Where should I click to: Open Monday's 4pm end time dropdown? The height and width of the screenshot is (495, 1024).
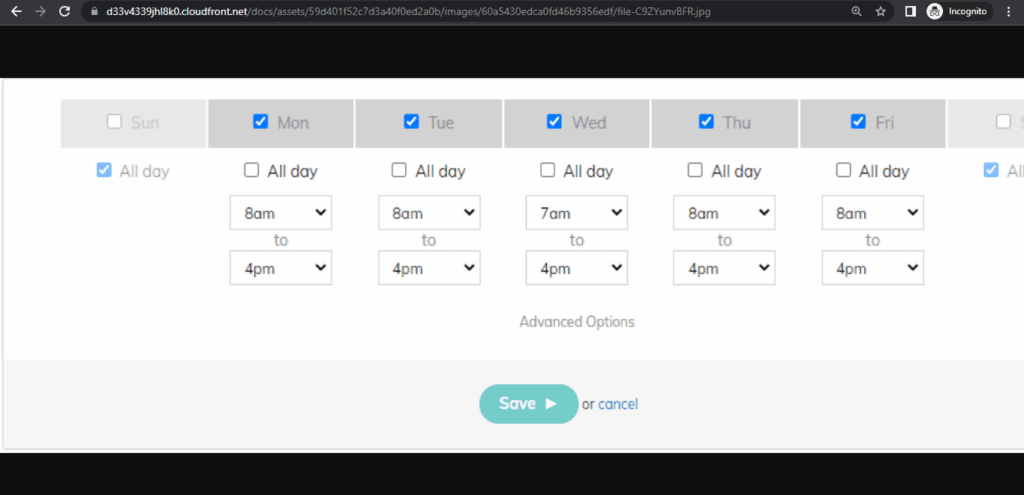pos(281,268)
